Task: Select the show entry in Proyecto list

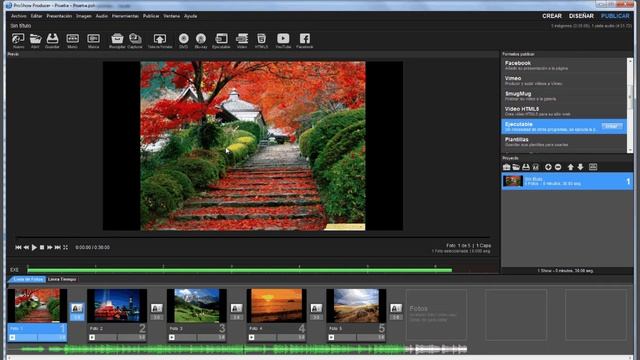Action: [567, 181]
